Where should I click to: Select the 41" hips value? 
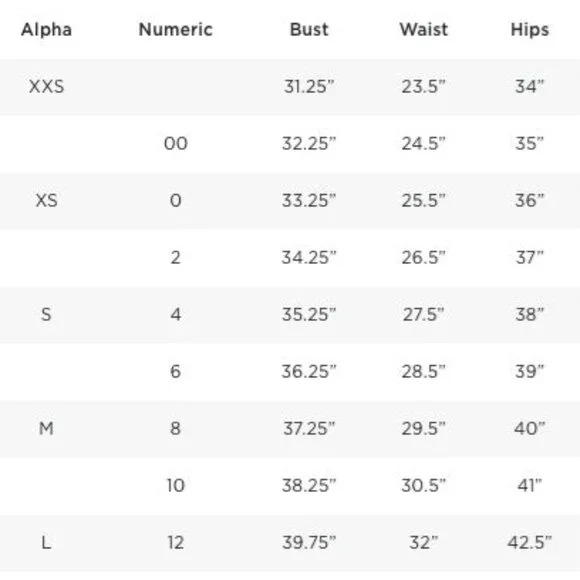pyautogui.click(x=530, y=485)
